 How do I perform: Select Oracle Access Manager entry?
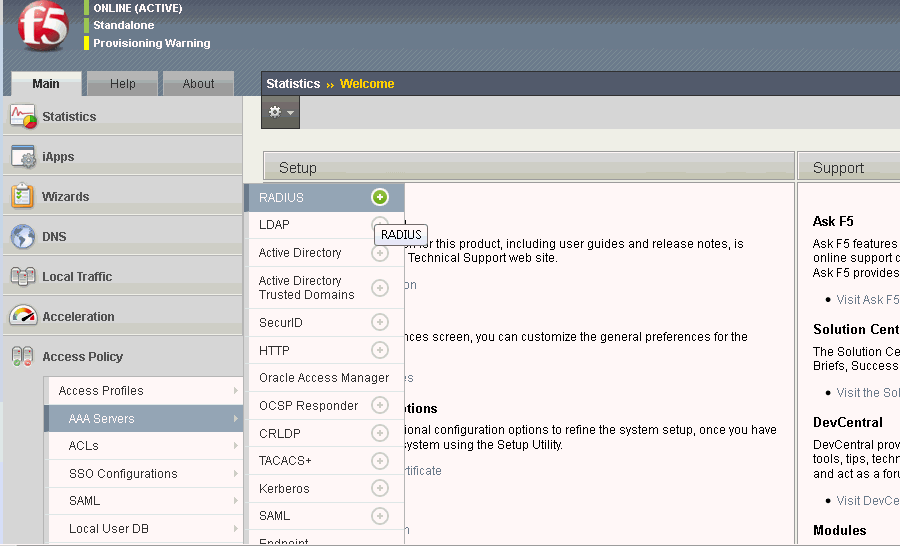[323, 378]
